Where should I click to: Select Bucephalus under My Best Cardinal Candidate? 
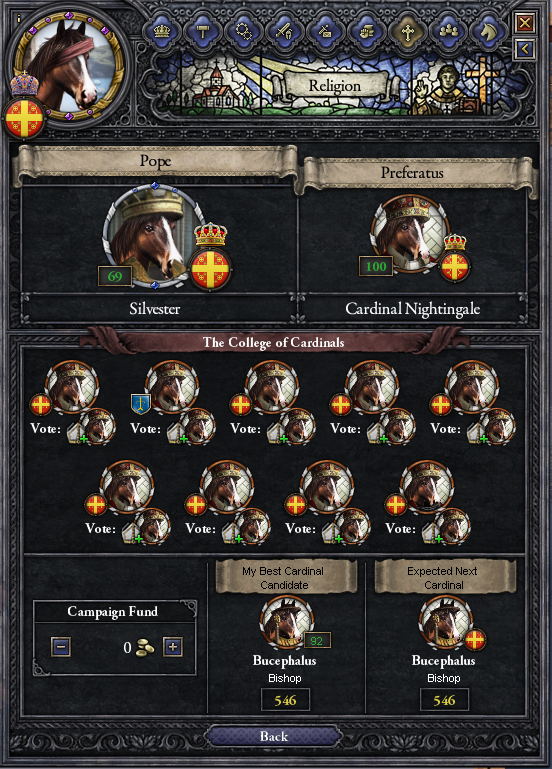[285, 622]
